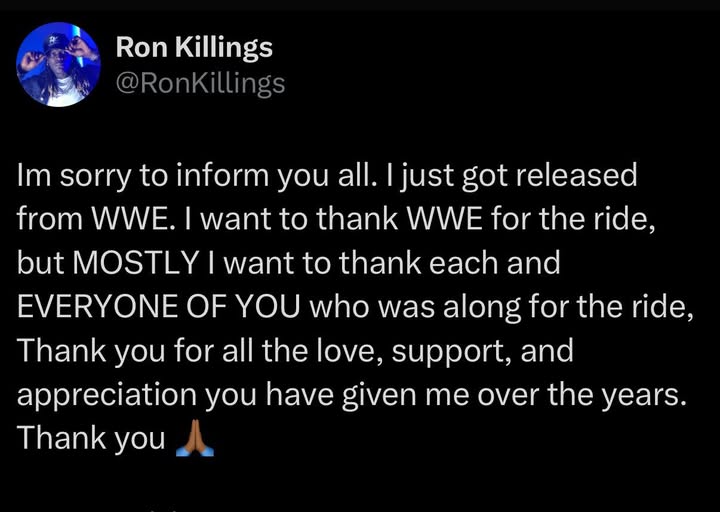
Task: Click the second WWE mention after thank
Action: coord(445,219)
